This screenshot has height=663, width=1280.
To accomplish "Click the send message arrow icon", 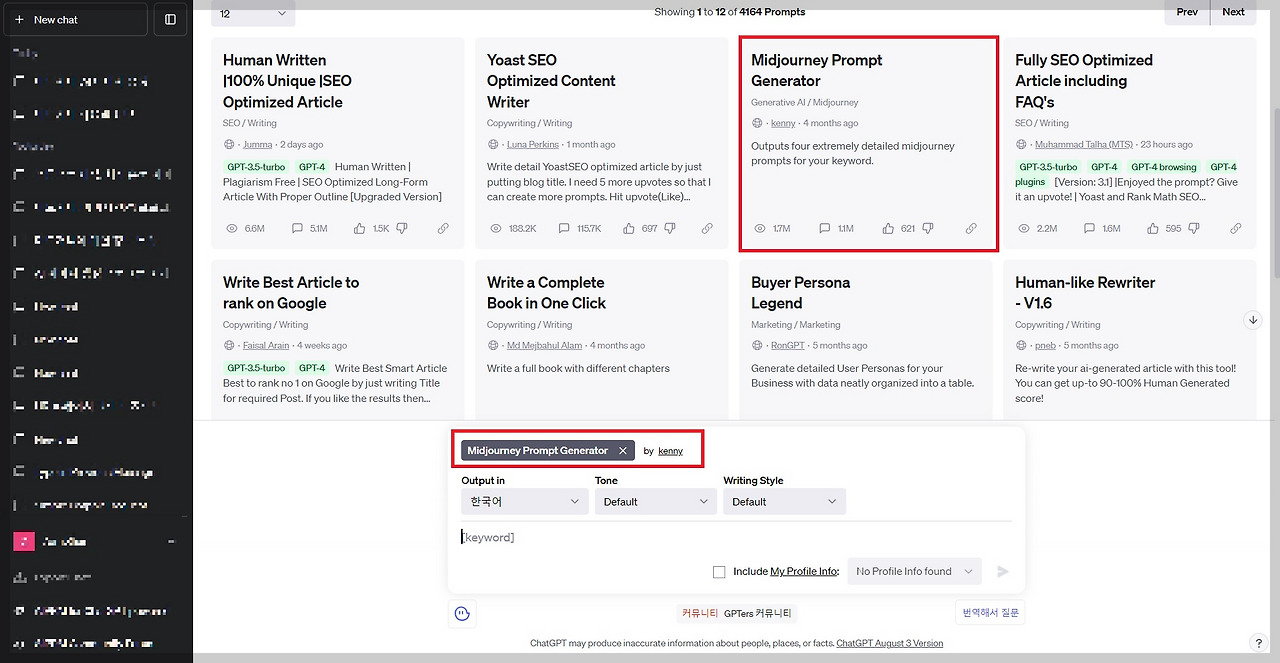I will [x=1003, y=572].
